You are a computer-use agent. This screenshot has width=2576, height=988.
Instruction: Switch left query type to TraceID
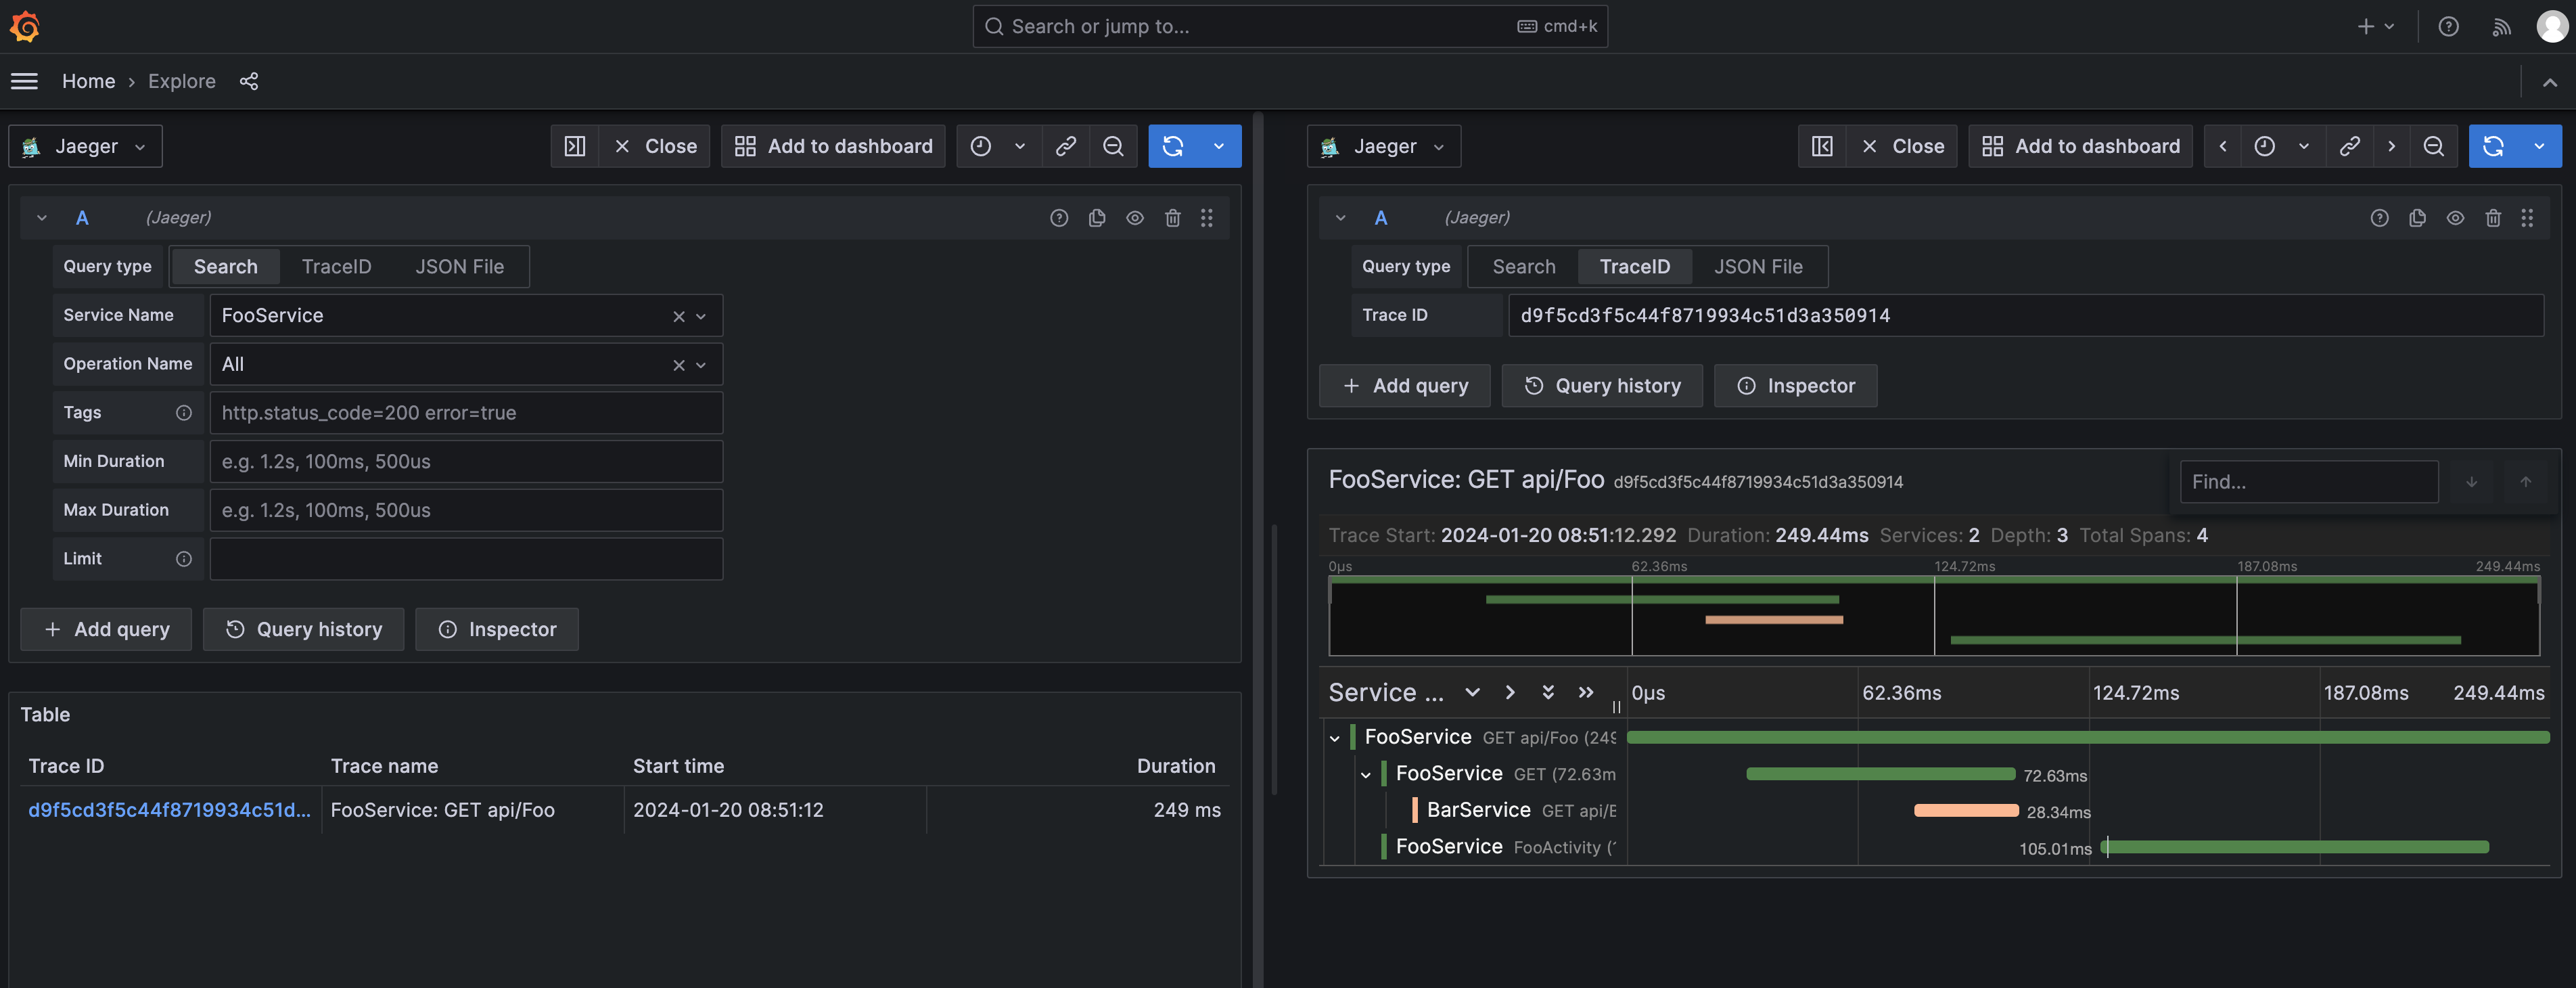click(x=336, y=267)
